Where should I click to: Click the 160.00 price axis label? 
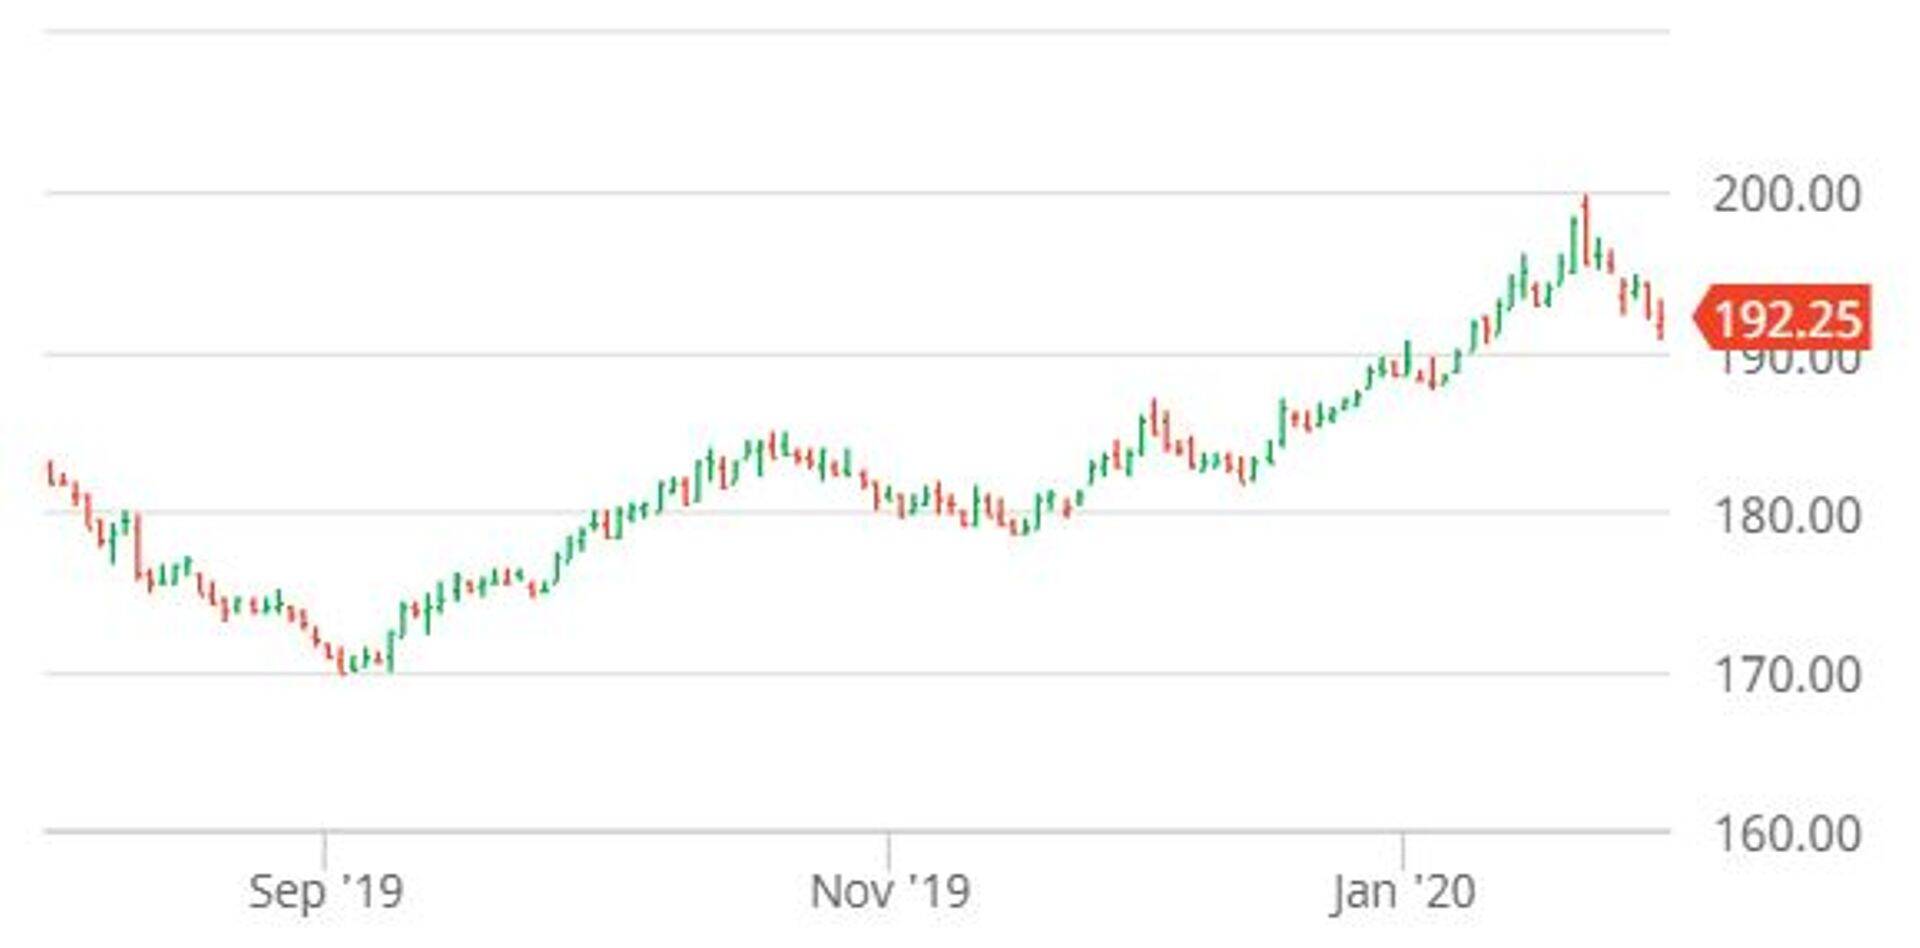[x=1786, y=833]
